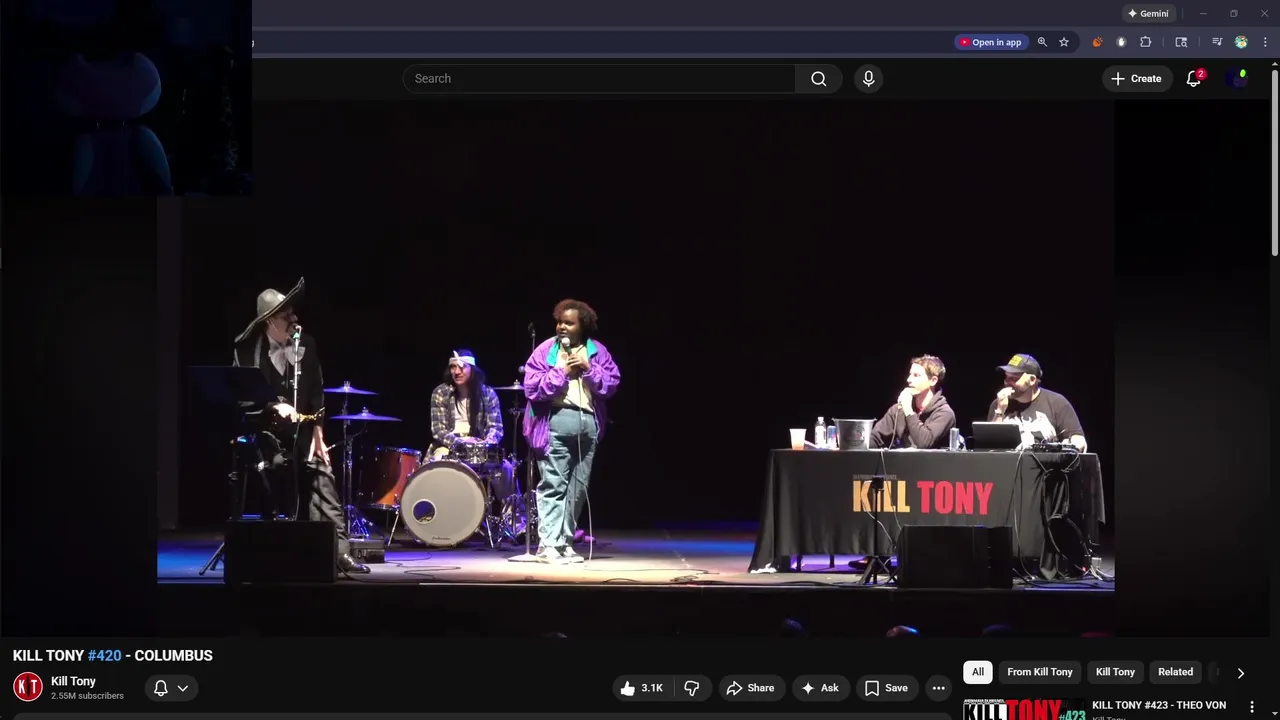Open Chrome three-dot menu
Screen dimensions: 1280x720
tap(1265, 42)
